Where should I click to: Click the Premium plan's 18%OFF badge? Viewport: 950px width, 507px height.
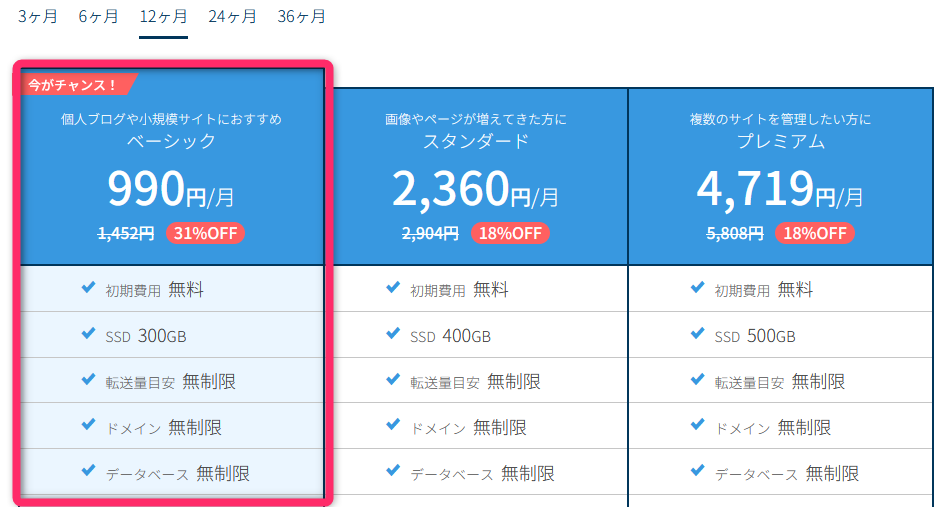point(815,233)
